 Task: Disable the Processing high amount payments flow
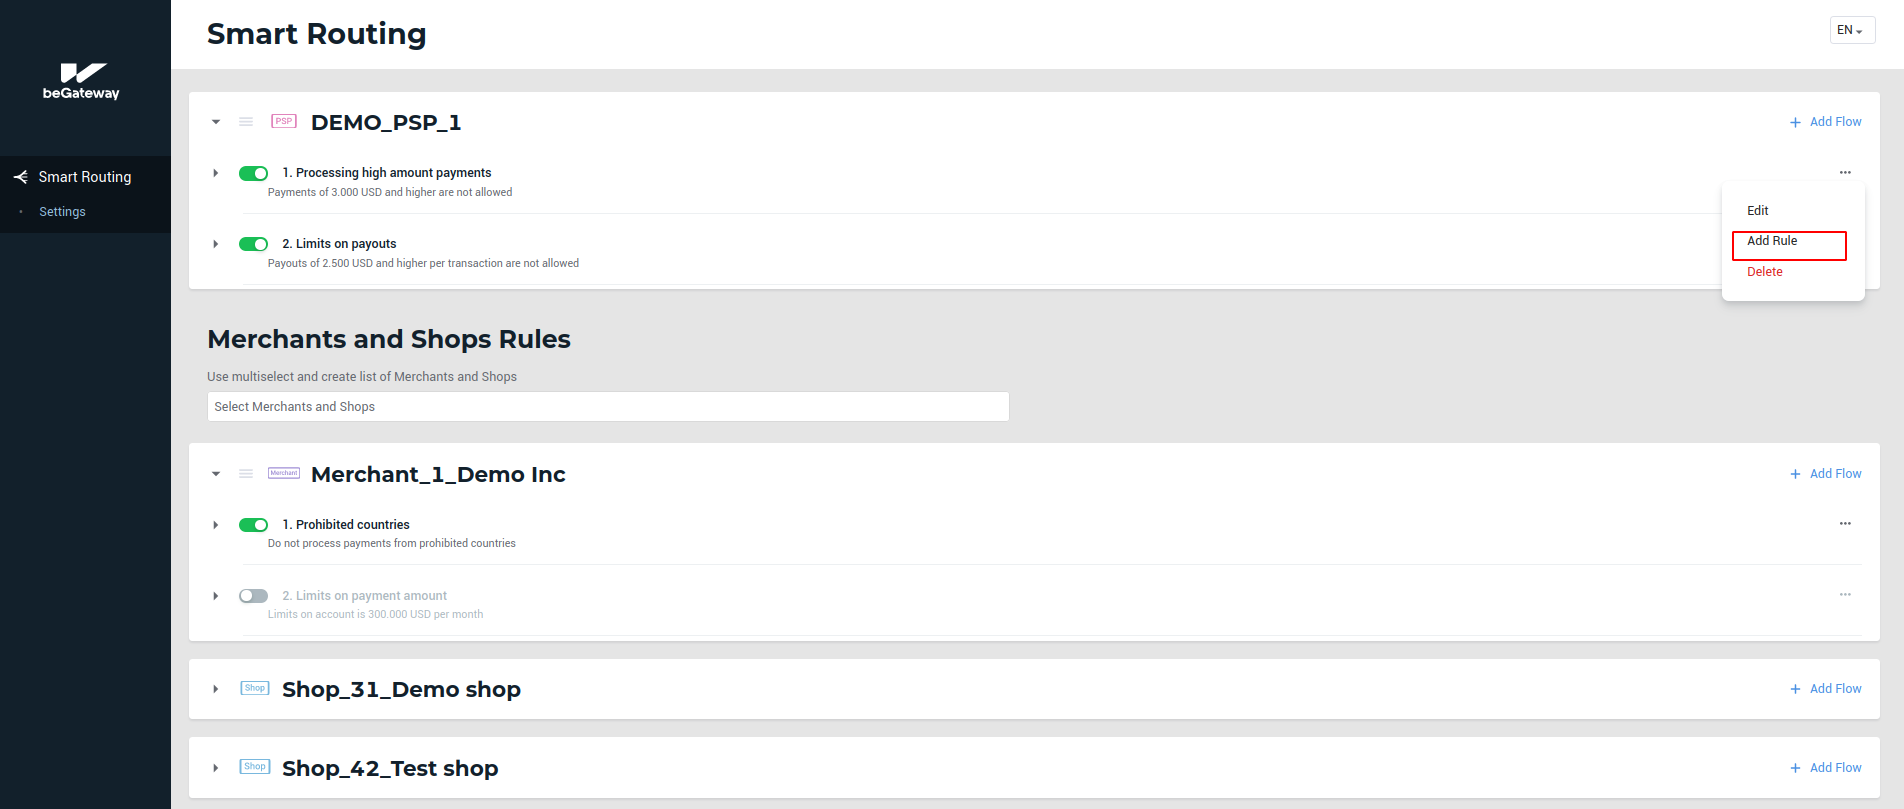coord(254,173)
